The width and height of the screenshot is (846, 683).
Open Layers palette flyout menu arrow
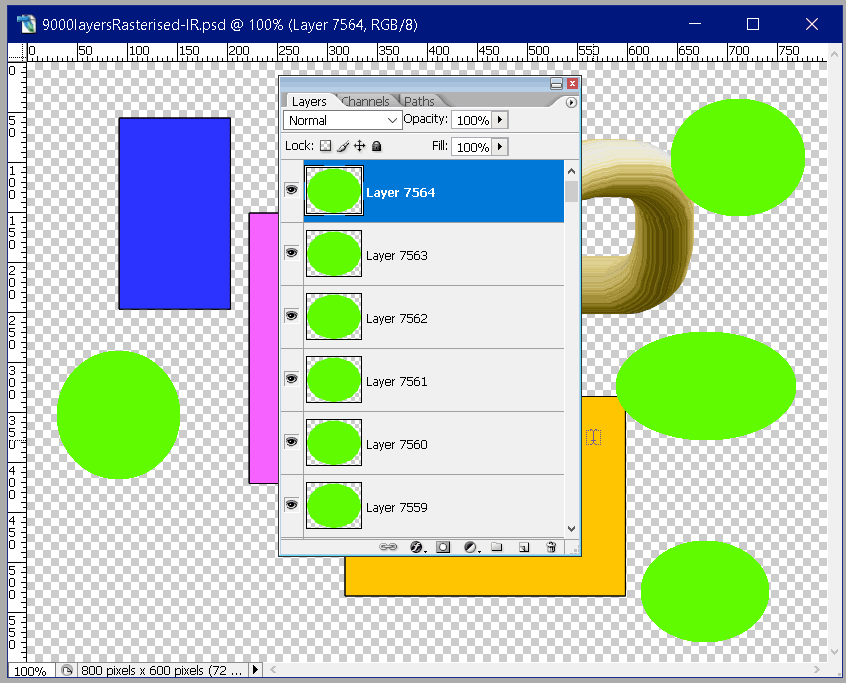point(571,103)
